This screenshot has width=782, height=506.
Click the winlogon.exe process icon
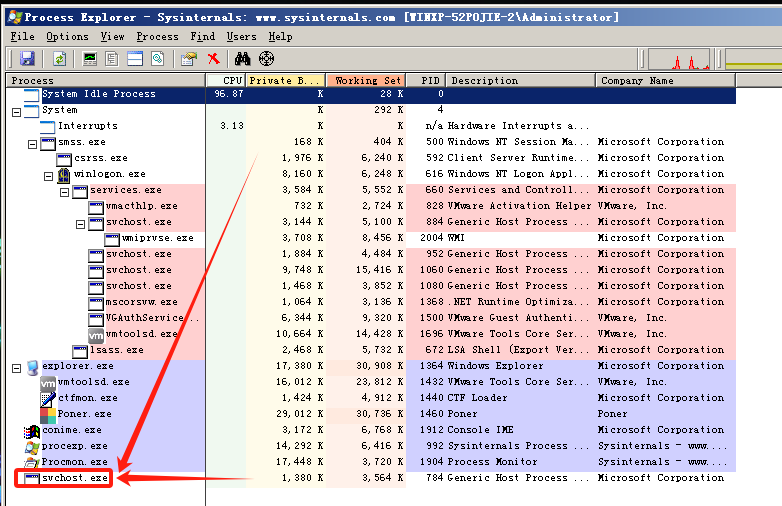[64, 175]
